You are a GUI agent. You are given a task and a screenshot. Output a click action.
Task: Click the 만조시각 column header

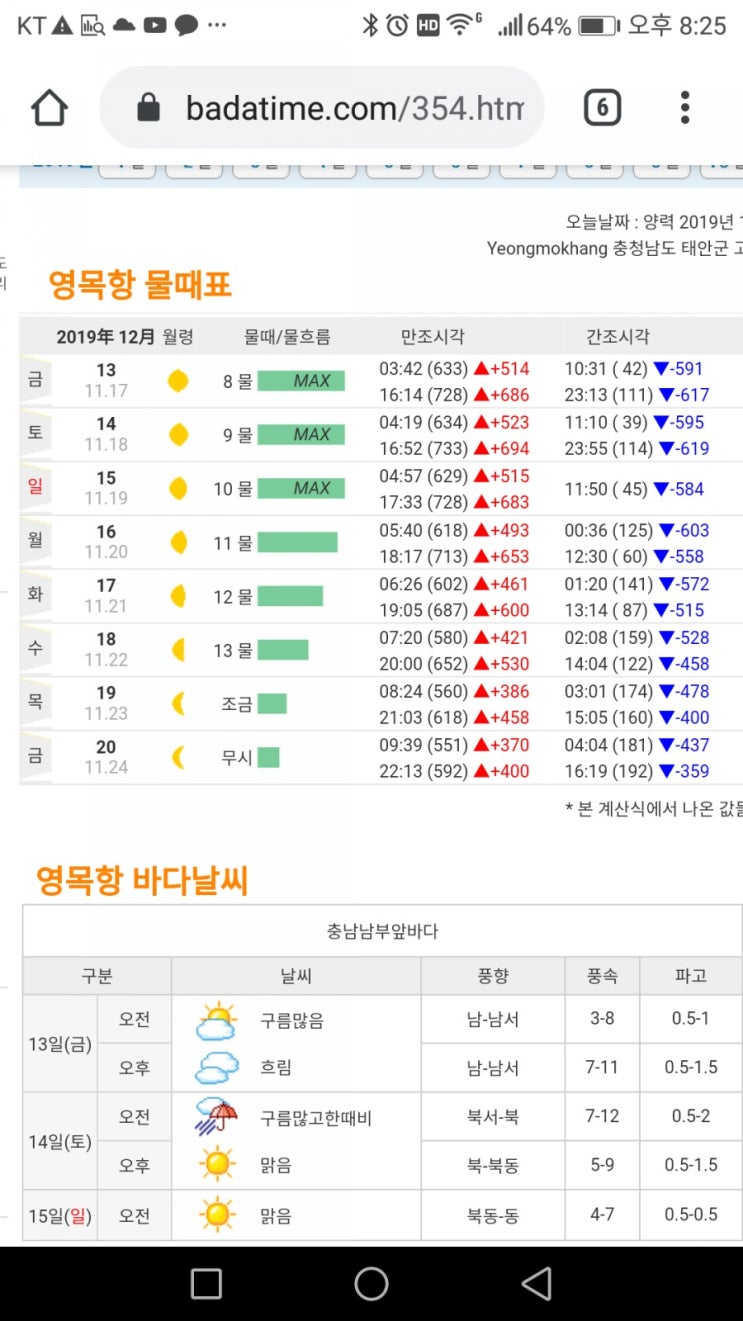tap(432, 337)
